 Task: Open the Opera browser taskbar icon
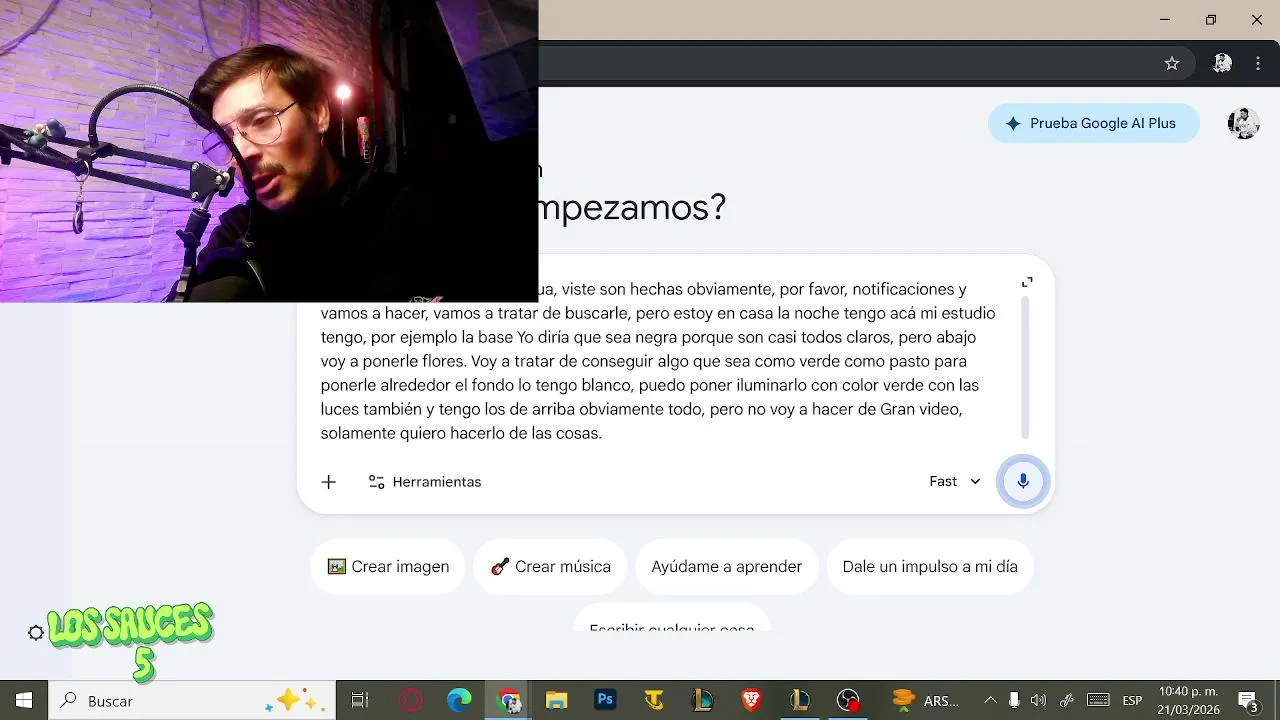pos(411,701)
